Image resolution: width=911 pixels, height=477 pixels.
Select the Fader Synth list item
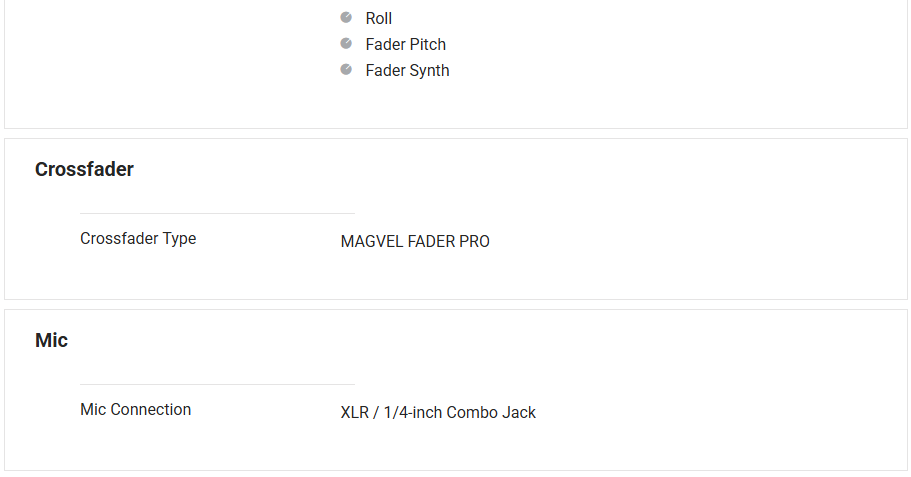(x=407, y=70)
